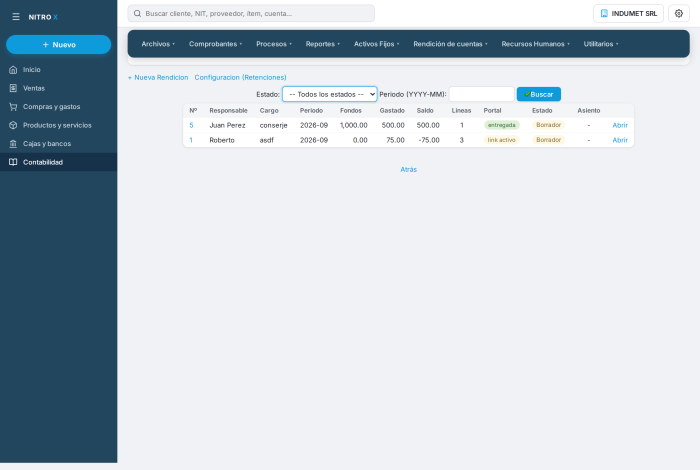
Task: Click the Productos y servicios box icon
Action: tap(13, 125)
